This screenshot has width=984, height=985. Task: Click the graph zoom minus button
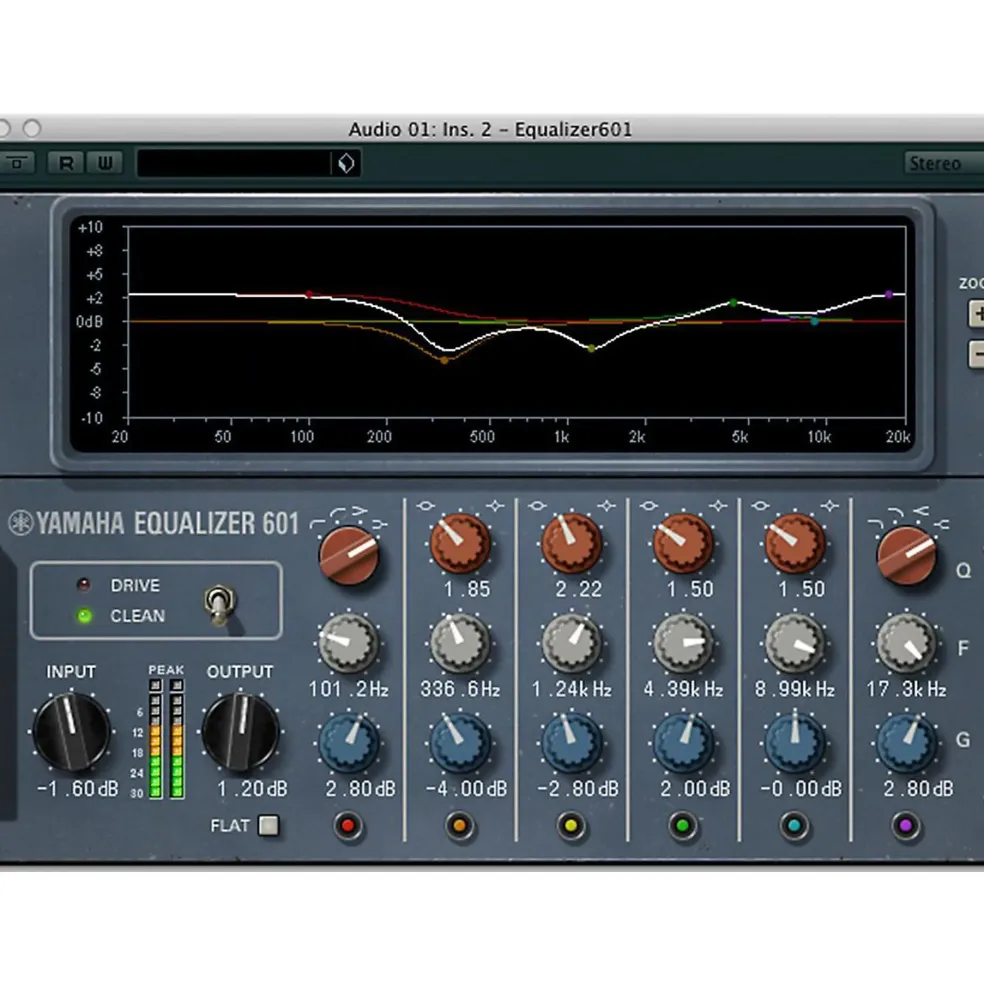pyautogui.click(x=976, y=355)
